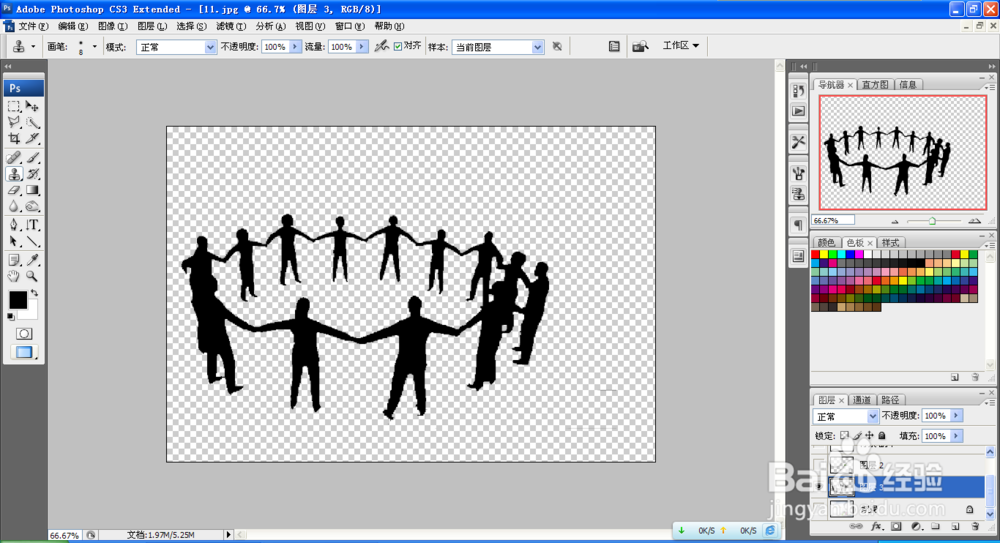Reset default foreground and background colors
This screenshot has height=543, width=1000.
pos(11,316)
